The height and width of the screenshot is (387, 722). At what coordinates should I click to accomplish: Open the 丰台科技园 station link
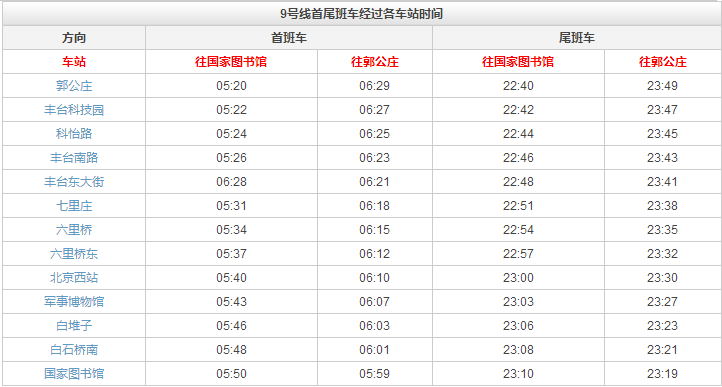click(x=74, y=110)
